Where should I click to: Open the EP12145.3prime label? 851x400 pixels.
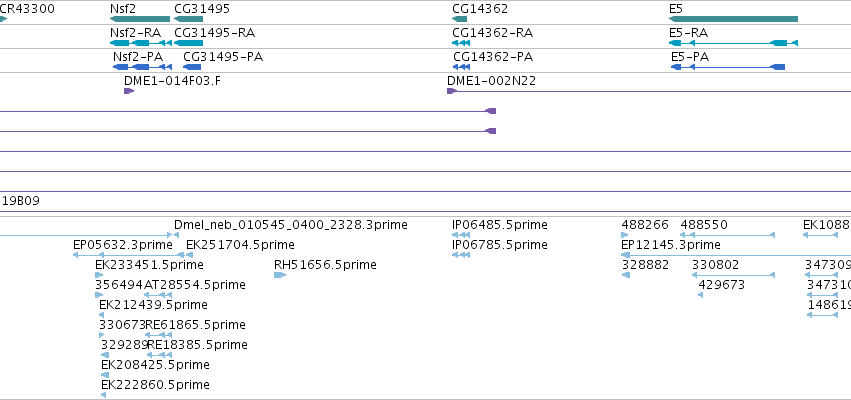[x=671, y=245]
